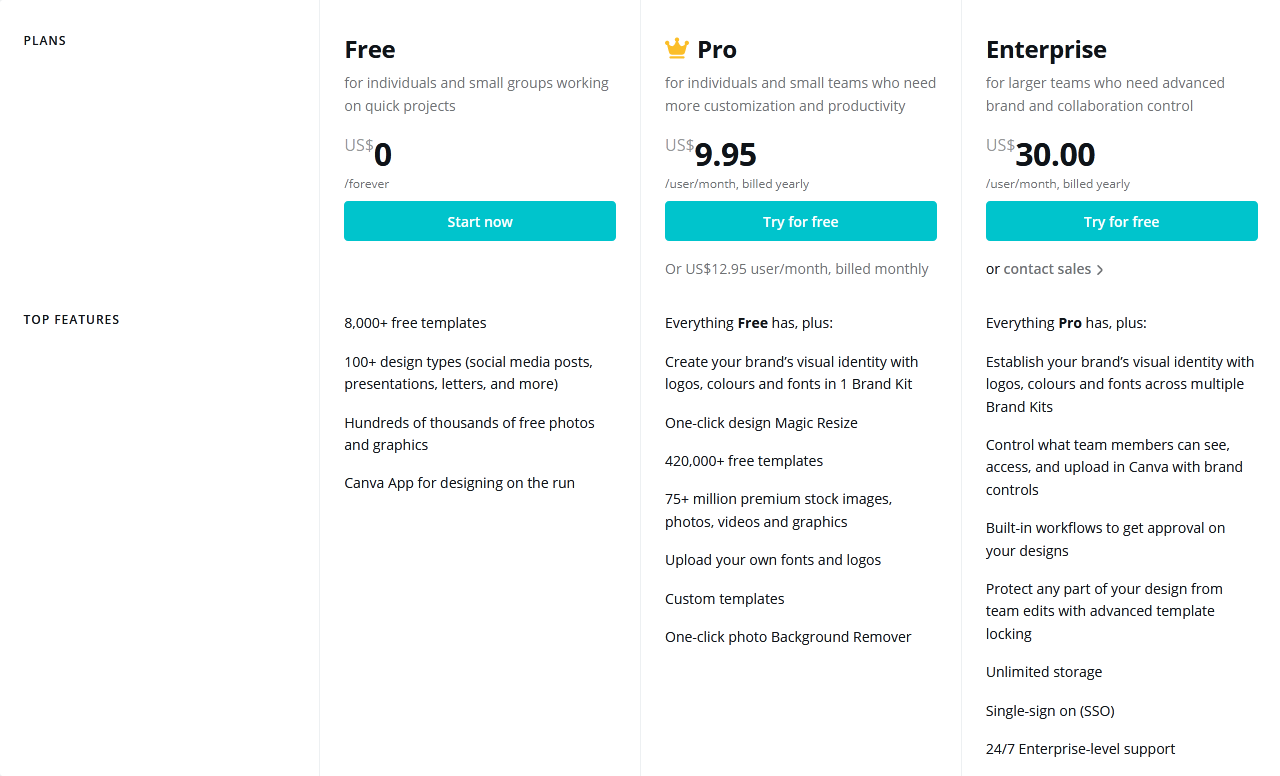1280x776 pixels.
Task: Click the Pro plan crown icon
Action: (677, 48)
